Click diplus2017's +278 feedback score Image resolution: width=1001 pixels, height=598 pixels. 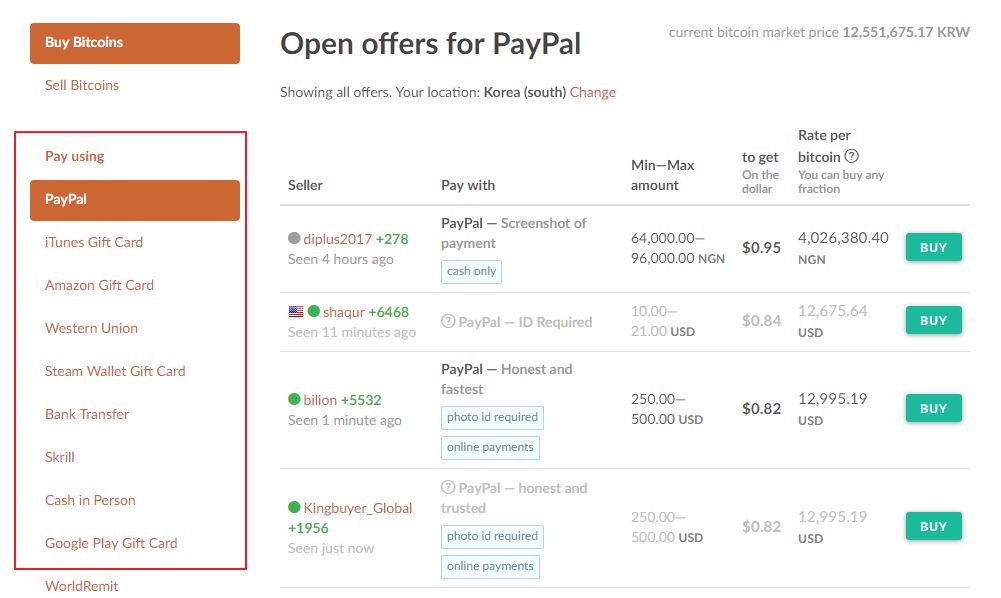[392, 239]
